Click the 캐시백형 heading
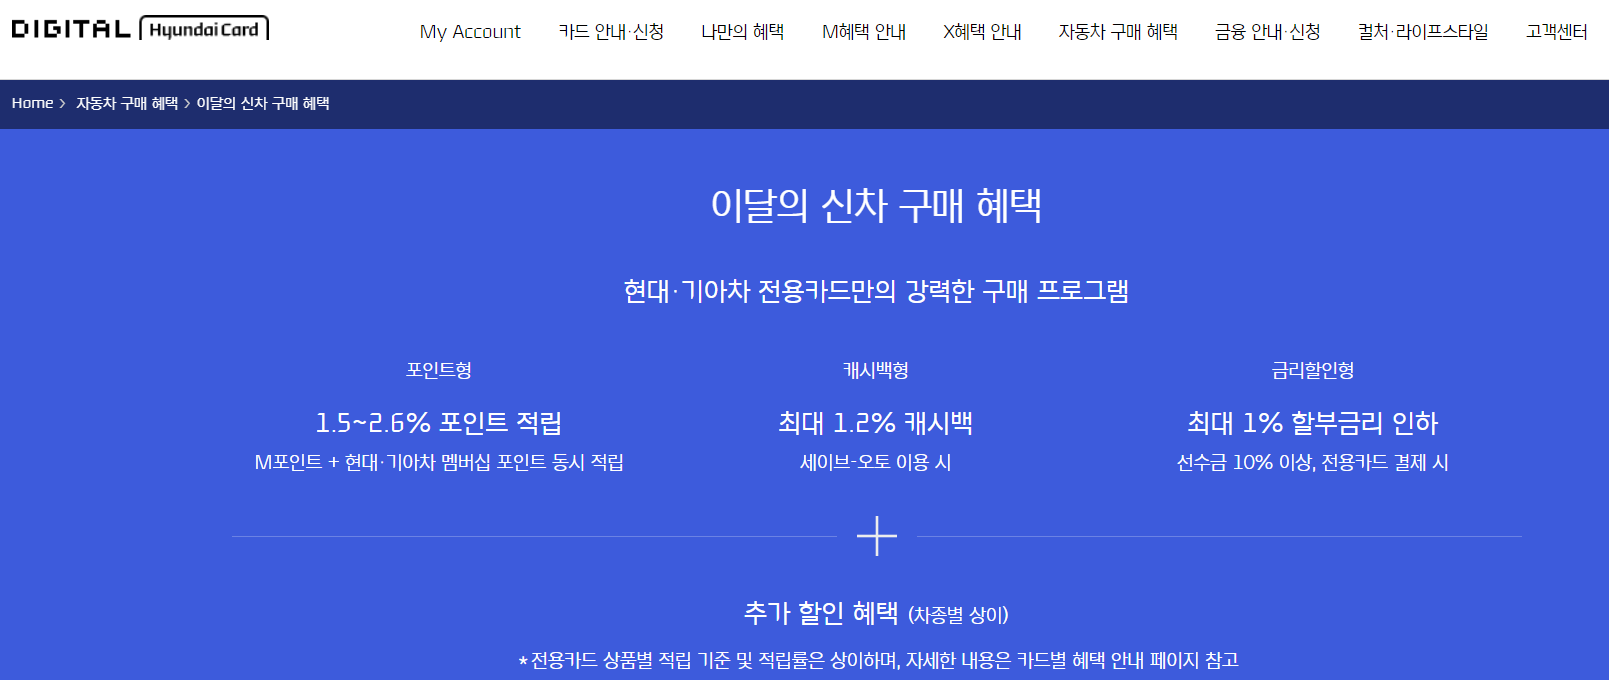Viewport: 1609px width, 680px height. 876,370
